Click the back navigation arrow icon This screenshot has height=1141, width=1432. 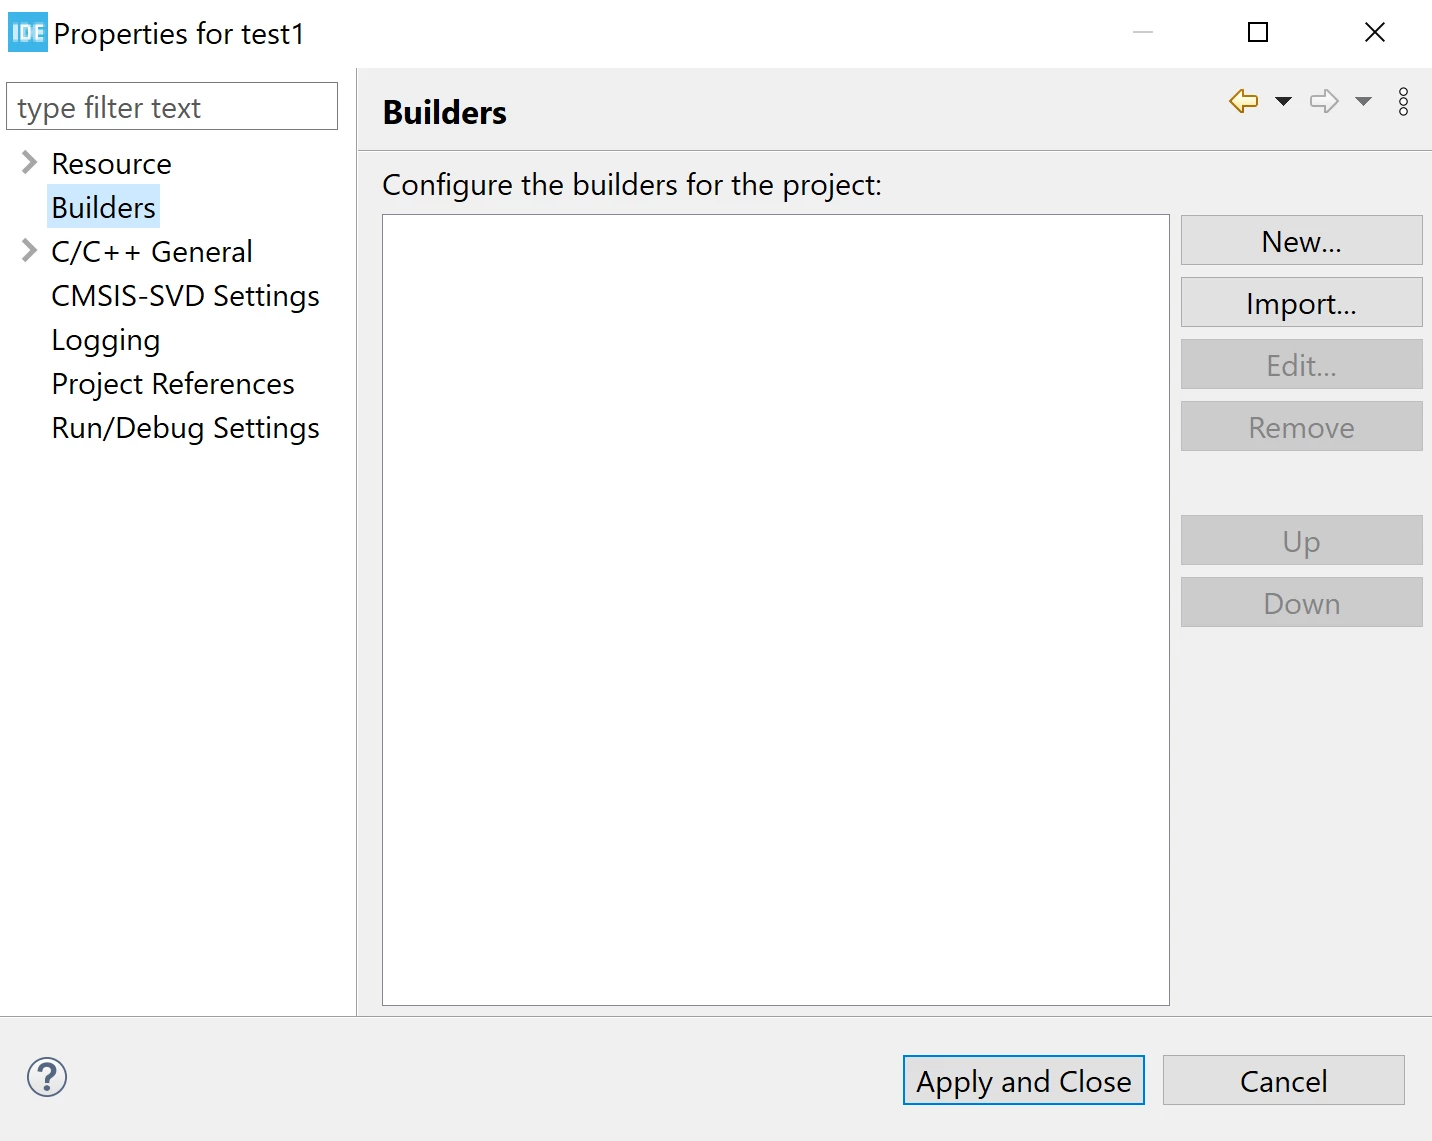pyautogui.click(x=1243, y=101)
